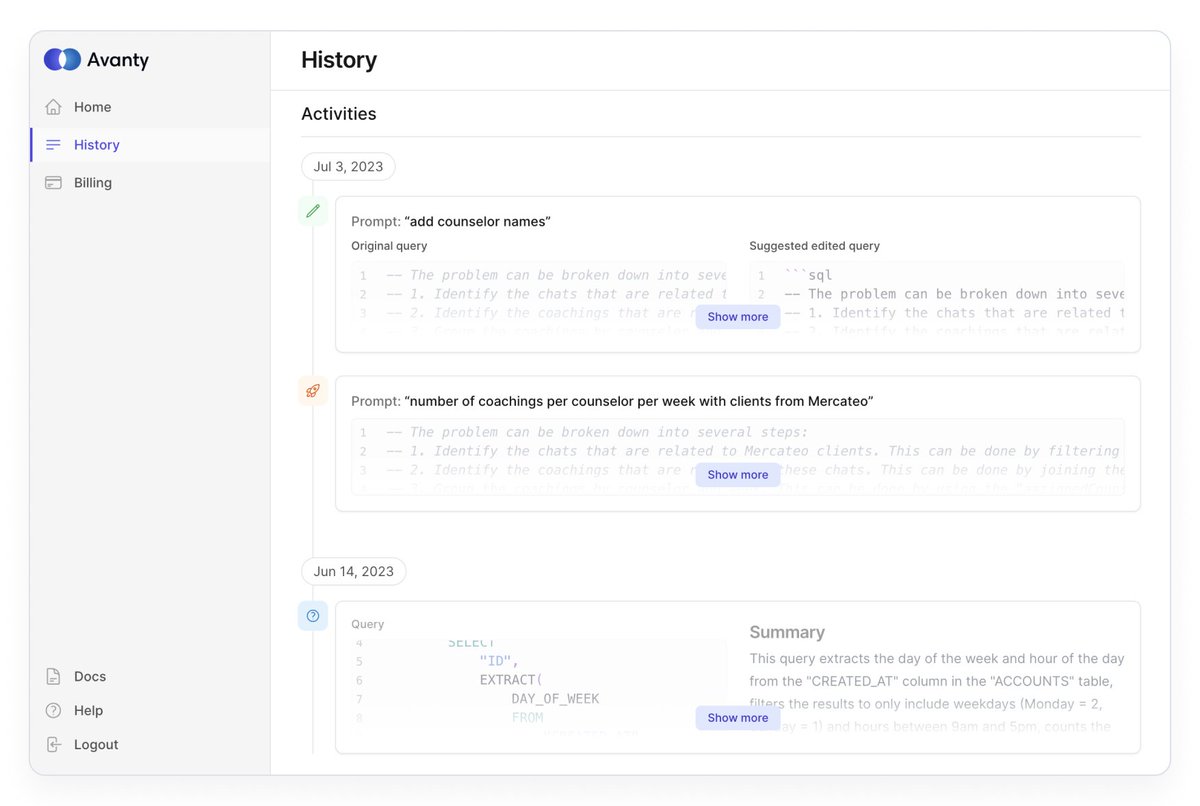Image resolution: width=1200 pixels, height=806 pixels.
Task: Click the Avanty logo icon
Action: coord(62,59)
